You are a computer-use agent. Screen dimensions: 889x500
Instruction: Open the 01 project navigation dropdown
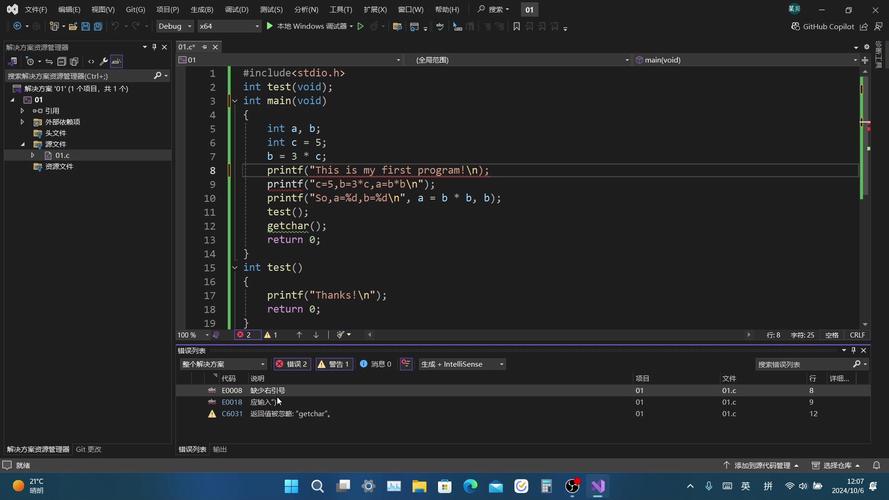pyautogui.click(x=289, y=60)
